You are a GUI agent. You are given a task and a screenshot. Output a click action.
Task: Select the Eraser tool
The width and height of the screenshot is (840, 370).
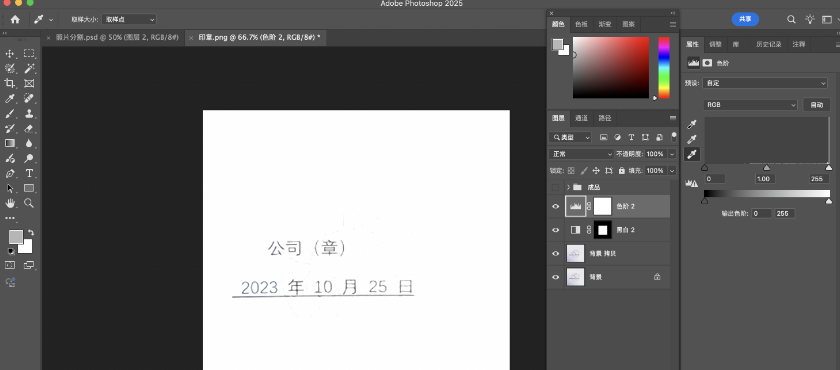click(29, 129)
